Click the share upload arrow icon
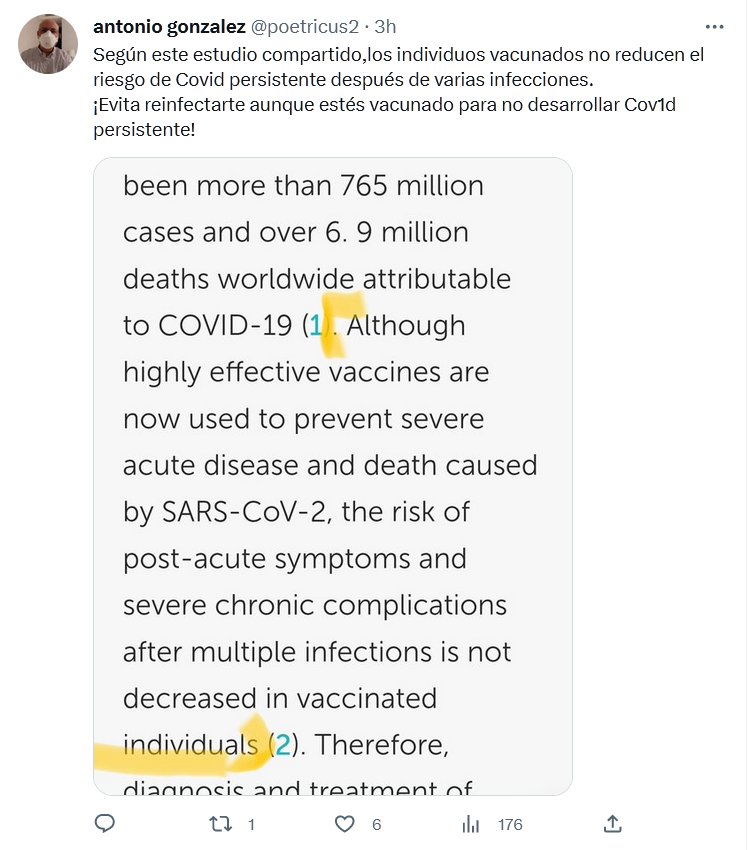 click(x=613, y=824)
